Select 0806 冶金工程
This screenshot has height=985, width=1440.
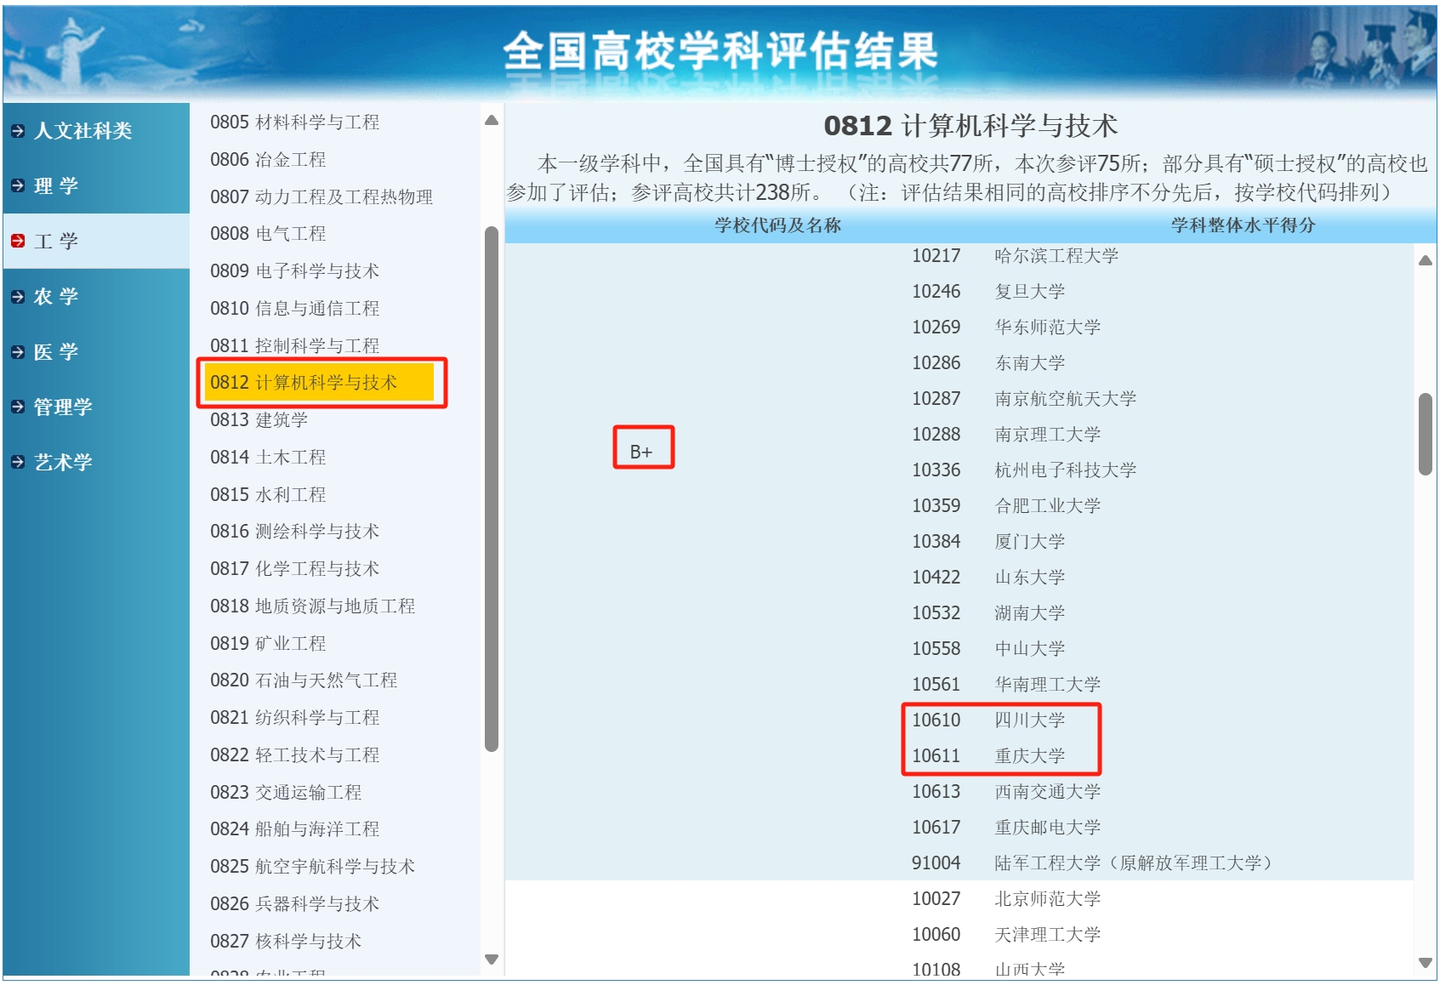268,160
